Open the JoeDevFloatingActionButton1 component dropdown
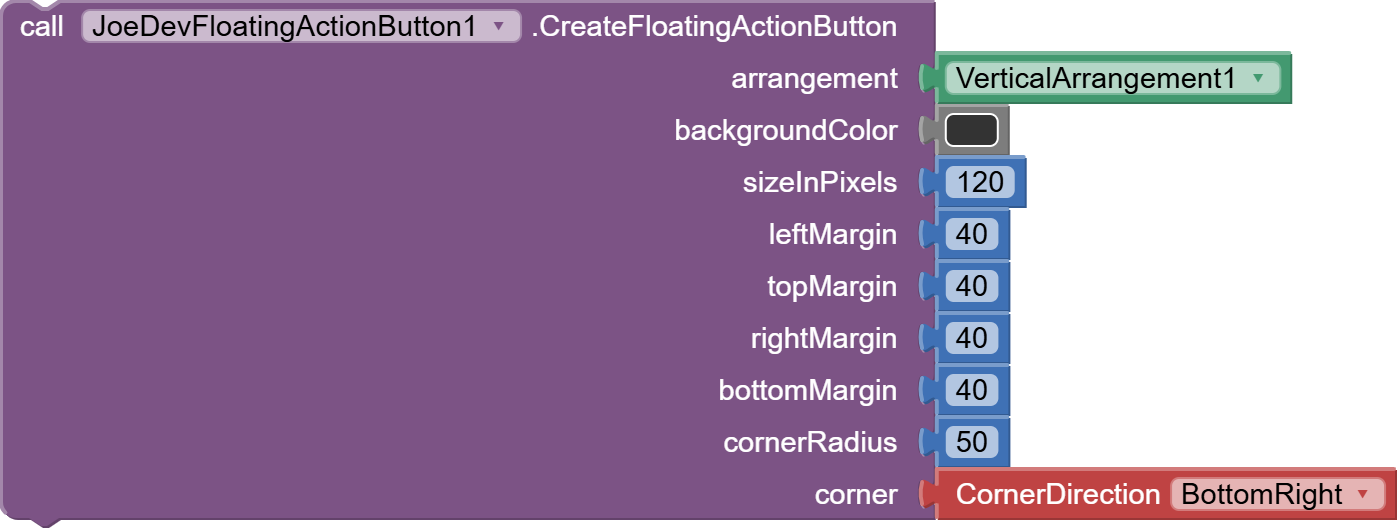This screenshot has height=528, width=1398. tap(499, 27)
